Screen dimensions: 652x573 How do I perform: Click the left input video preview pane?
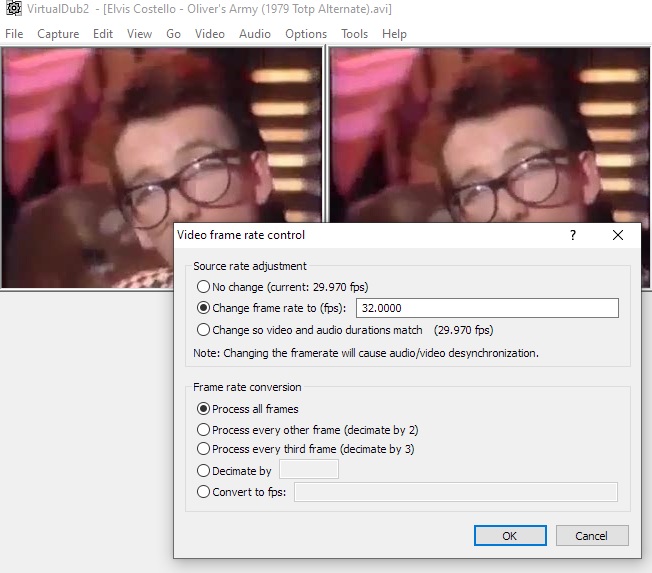(x=161, y=166)
